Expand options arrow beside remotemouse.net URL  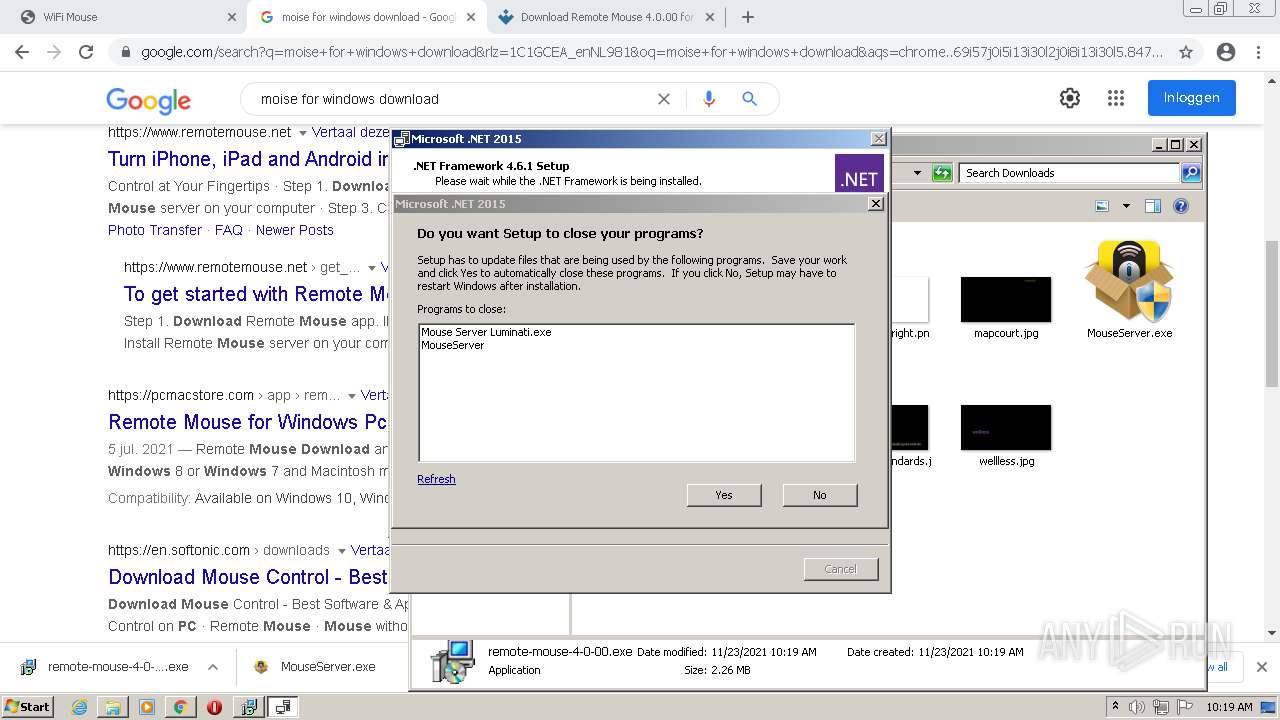pyautogui.click(x=303, y=133)
